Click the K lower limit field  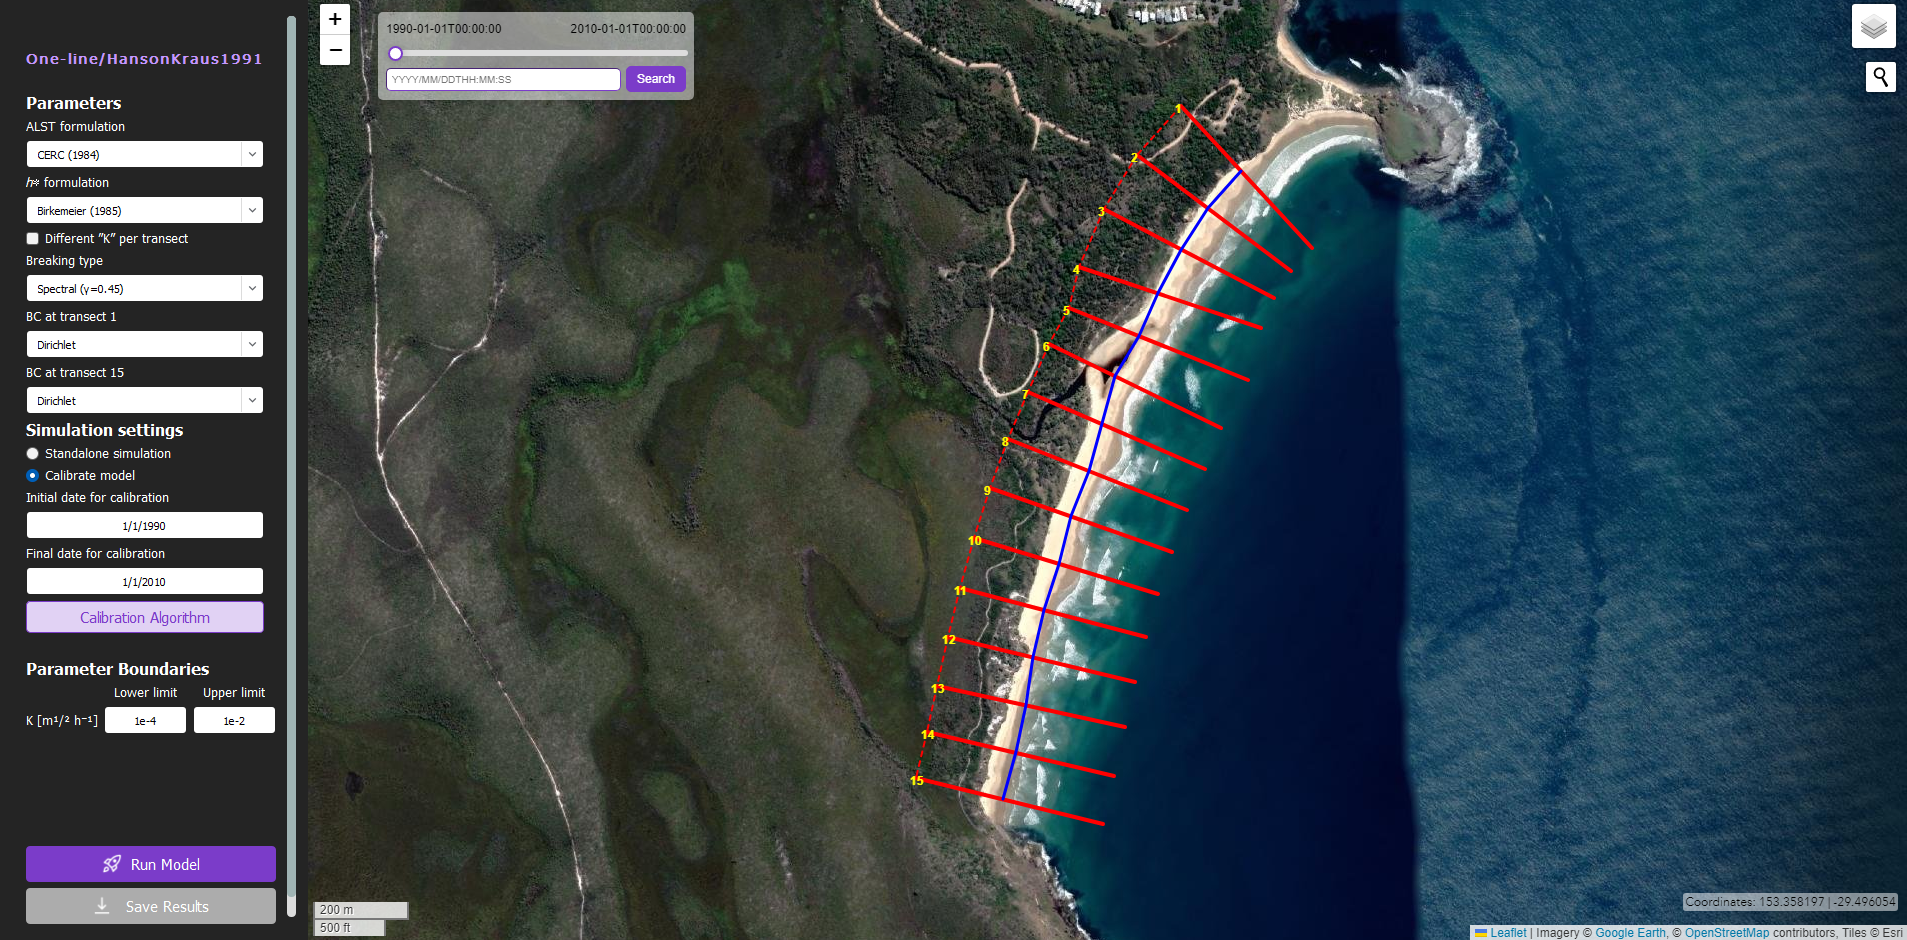click(145, 721)
